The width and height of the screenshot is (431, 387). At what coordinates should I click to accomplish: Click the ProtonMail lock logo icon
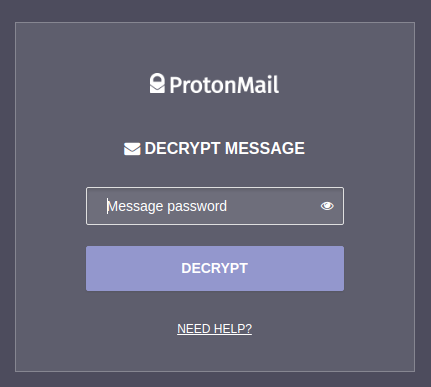pos(157,83)
